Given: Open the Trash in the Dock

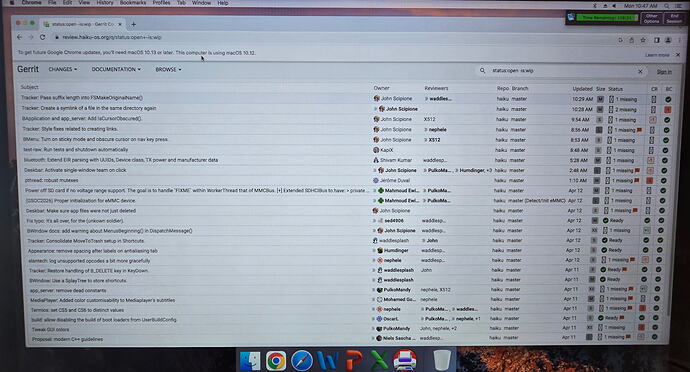Looking at the screenshot, I should [441, 361].
